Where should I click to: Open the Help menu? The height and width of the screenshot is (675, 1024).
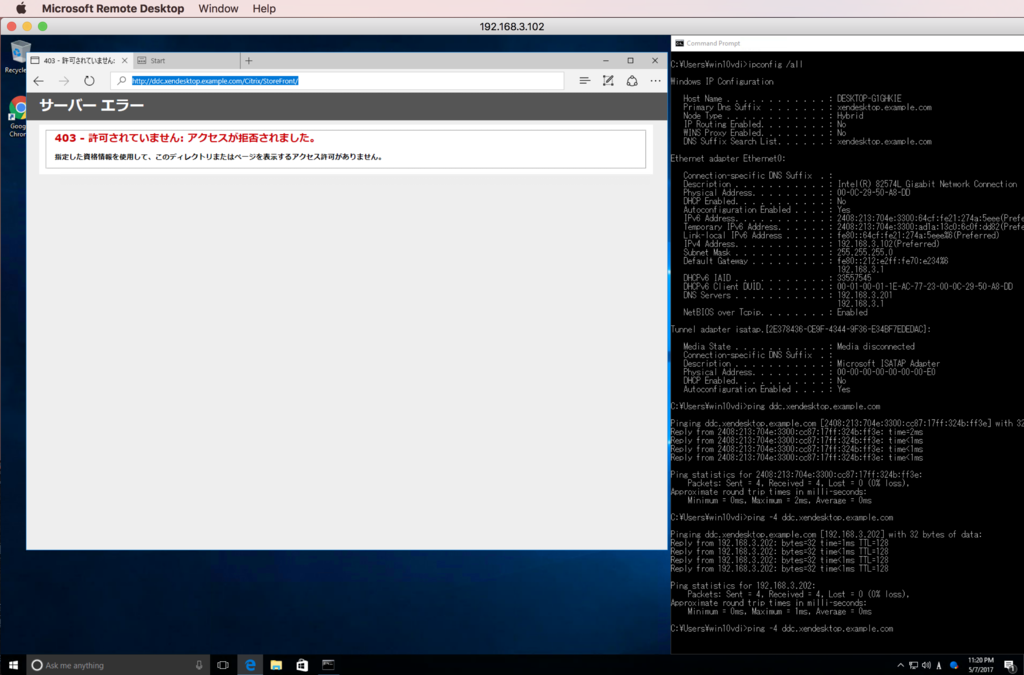[264, 8]
